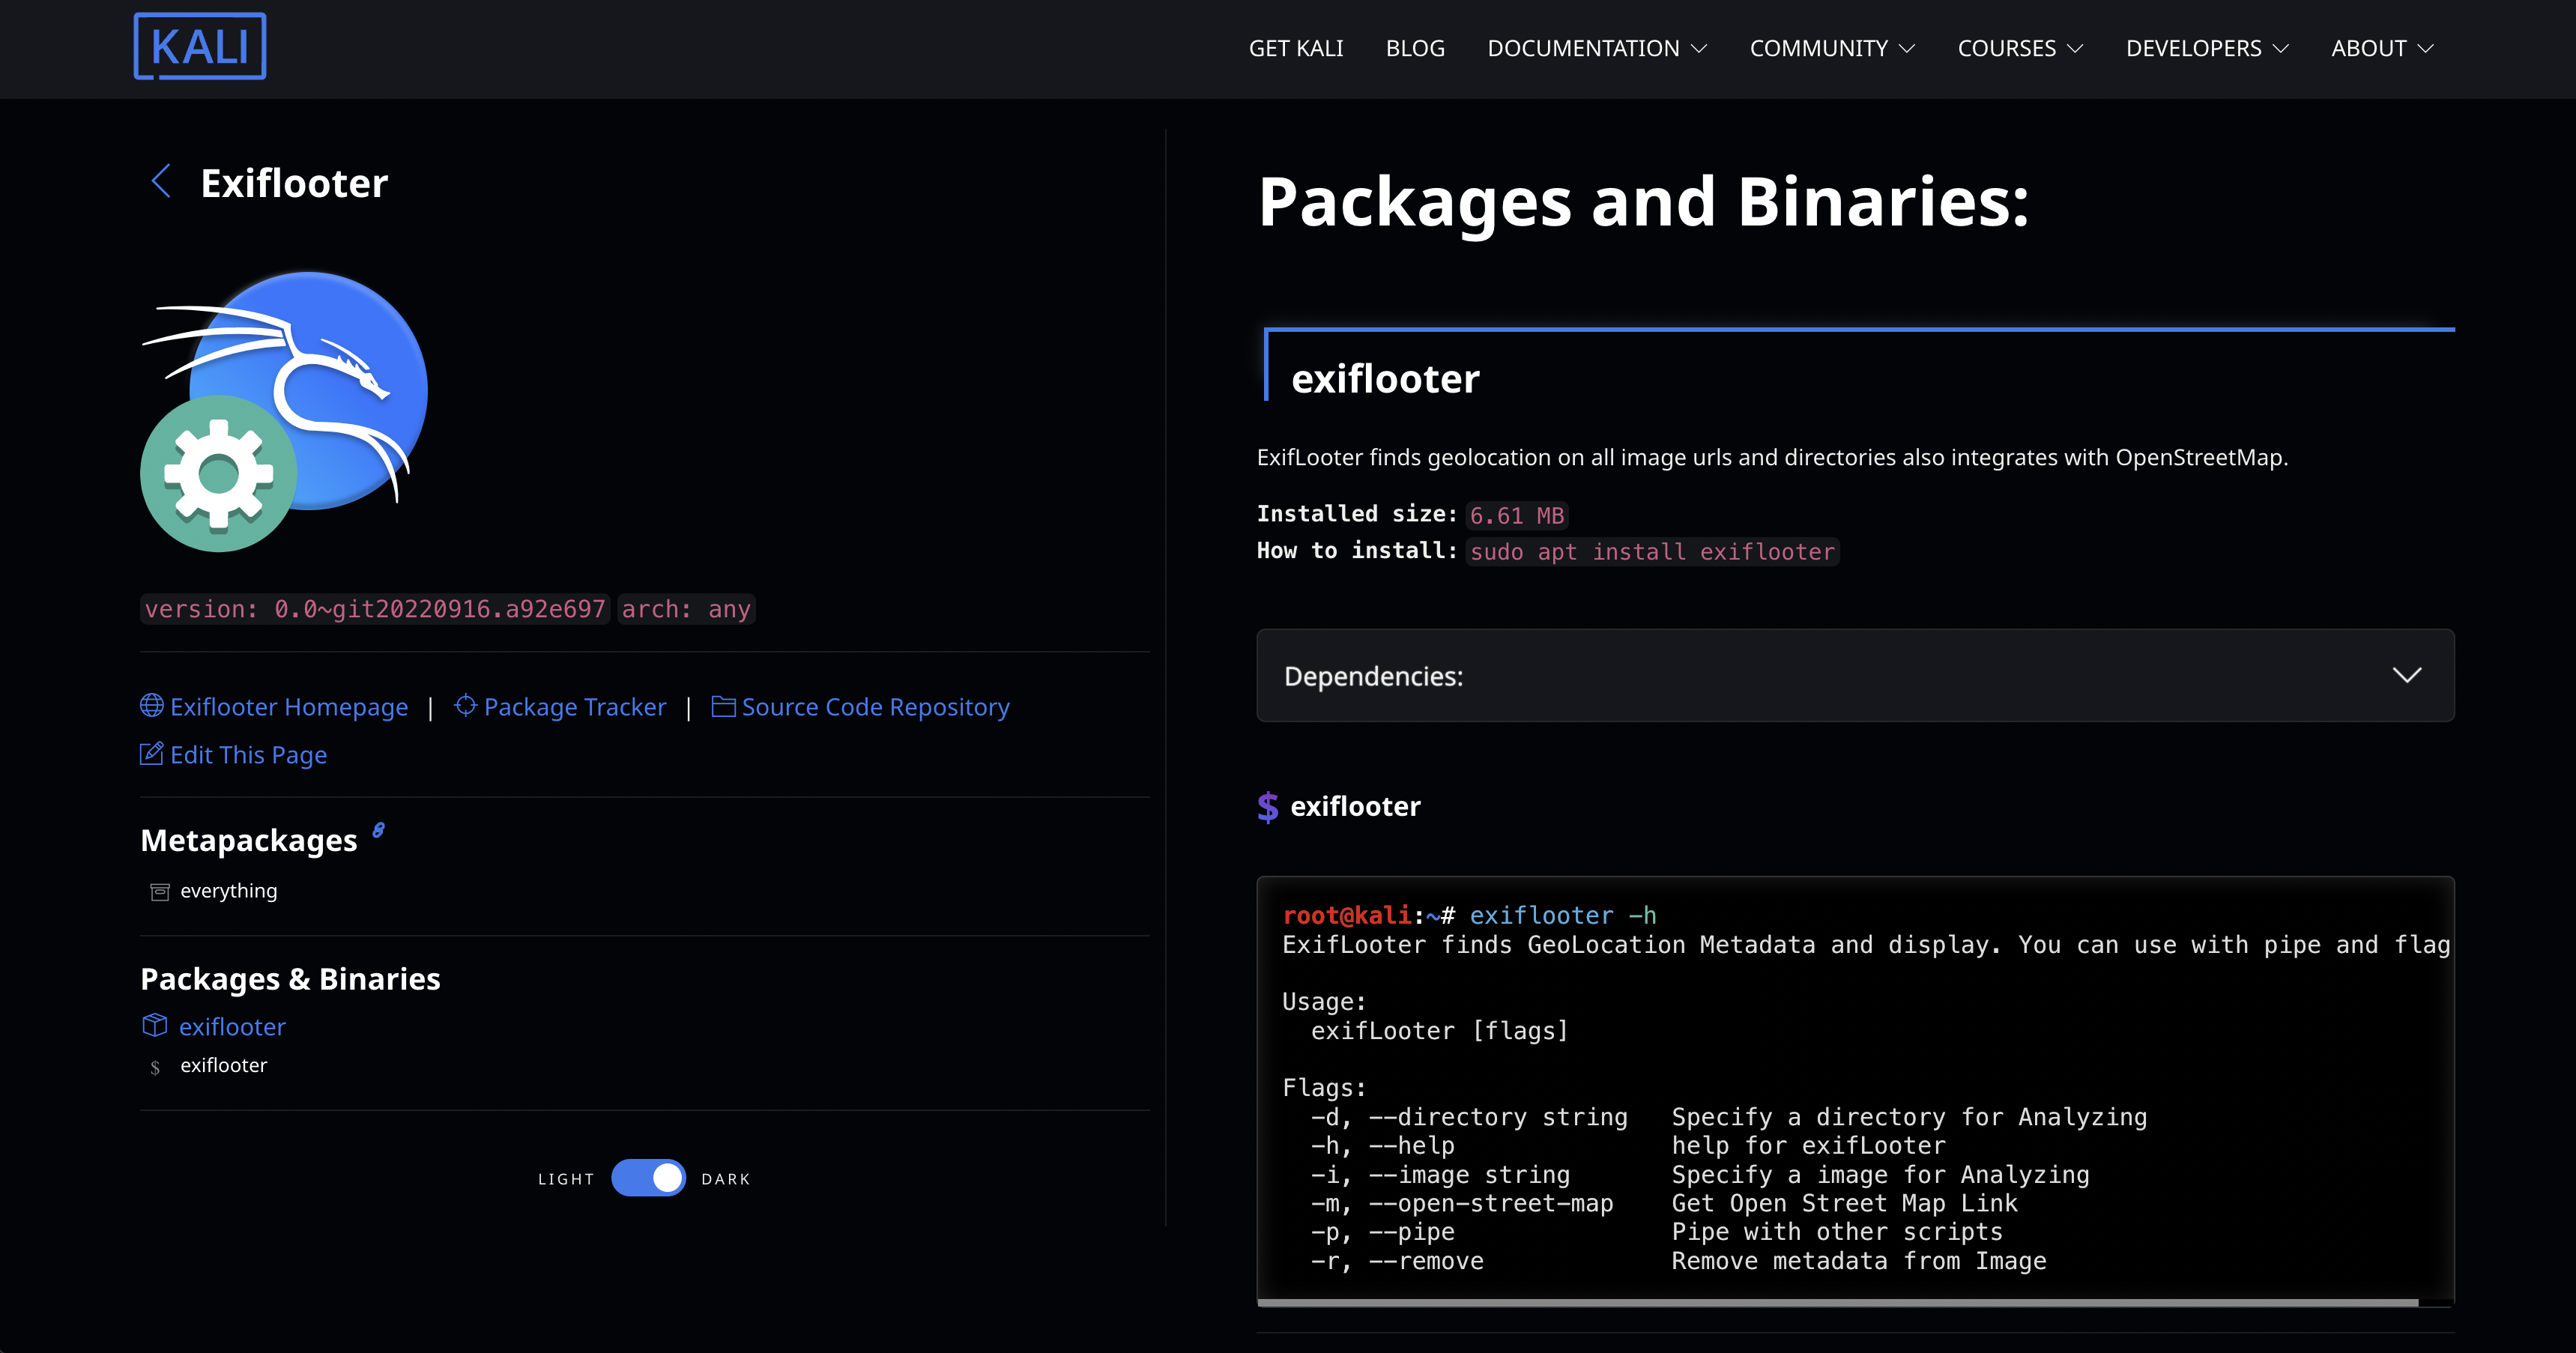Open the everything metapackage link
2576x1353 pixels.
[229, 891]
